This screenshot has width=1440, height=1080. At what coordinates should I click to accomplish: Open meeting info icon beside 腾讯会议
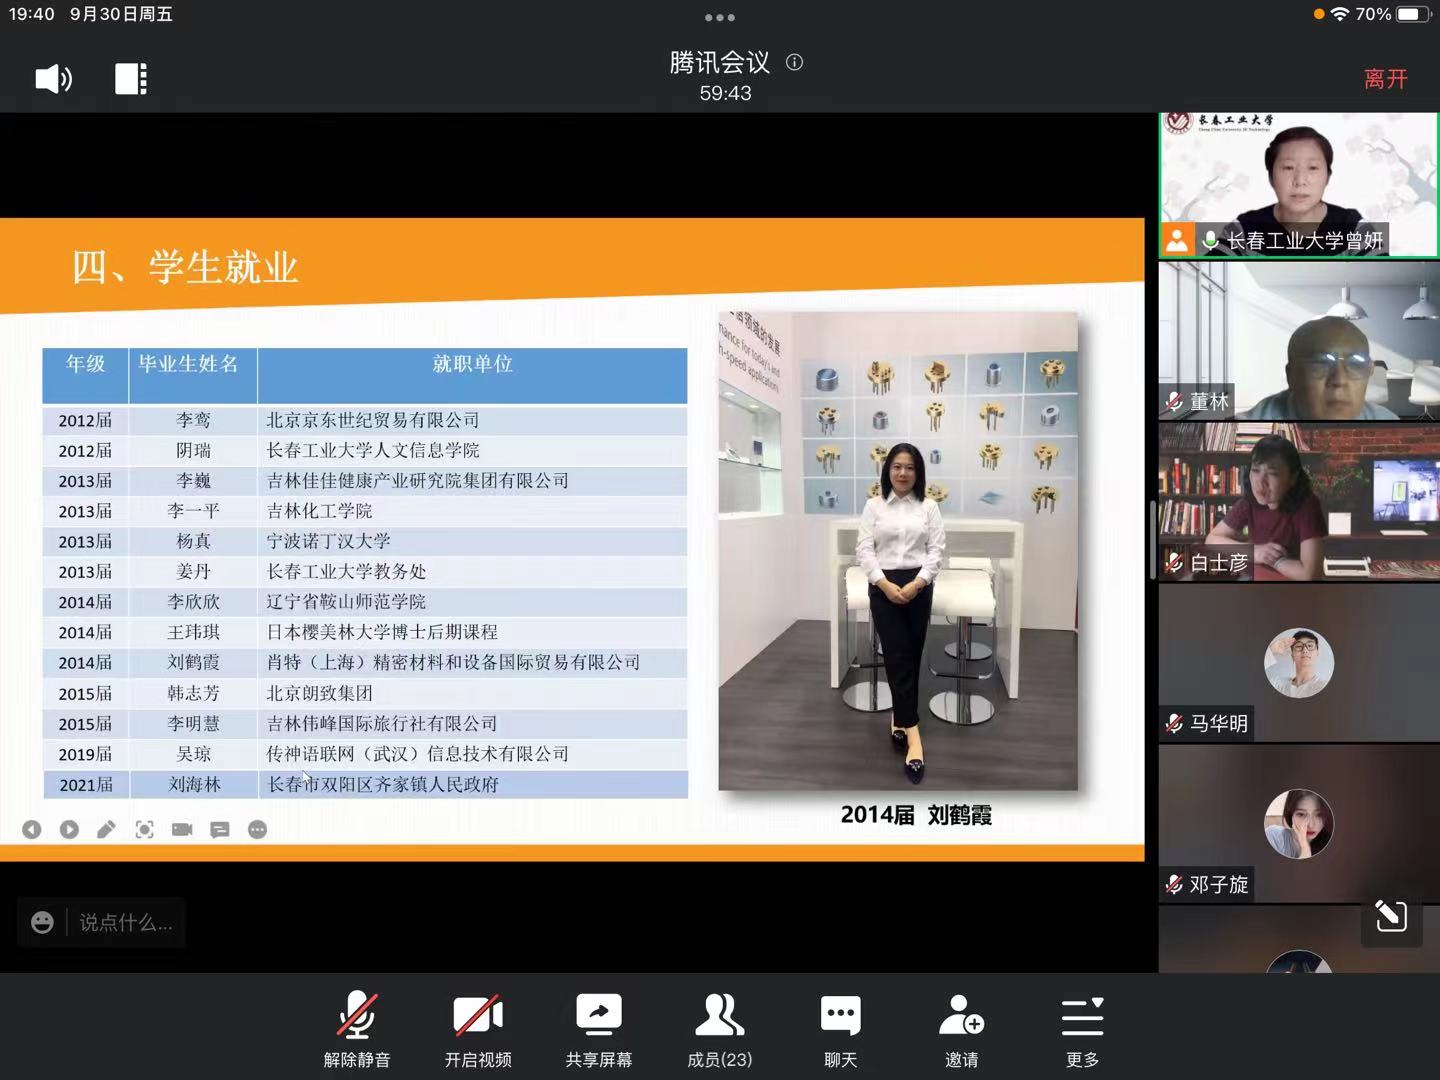(794, 62)
